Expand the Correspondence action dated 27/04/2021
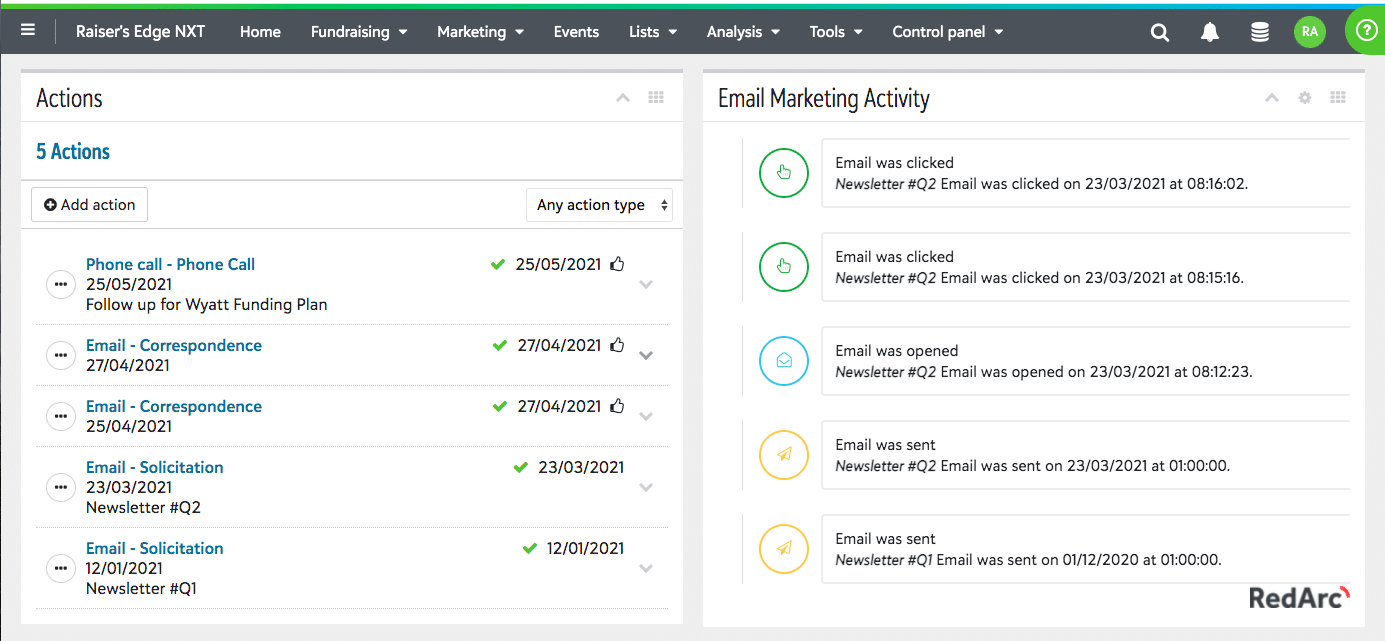 pos(646,355)
